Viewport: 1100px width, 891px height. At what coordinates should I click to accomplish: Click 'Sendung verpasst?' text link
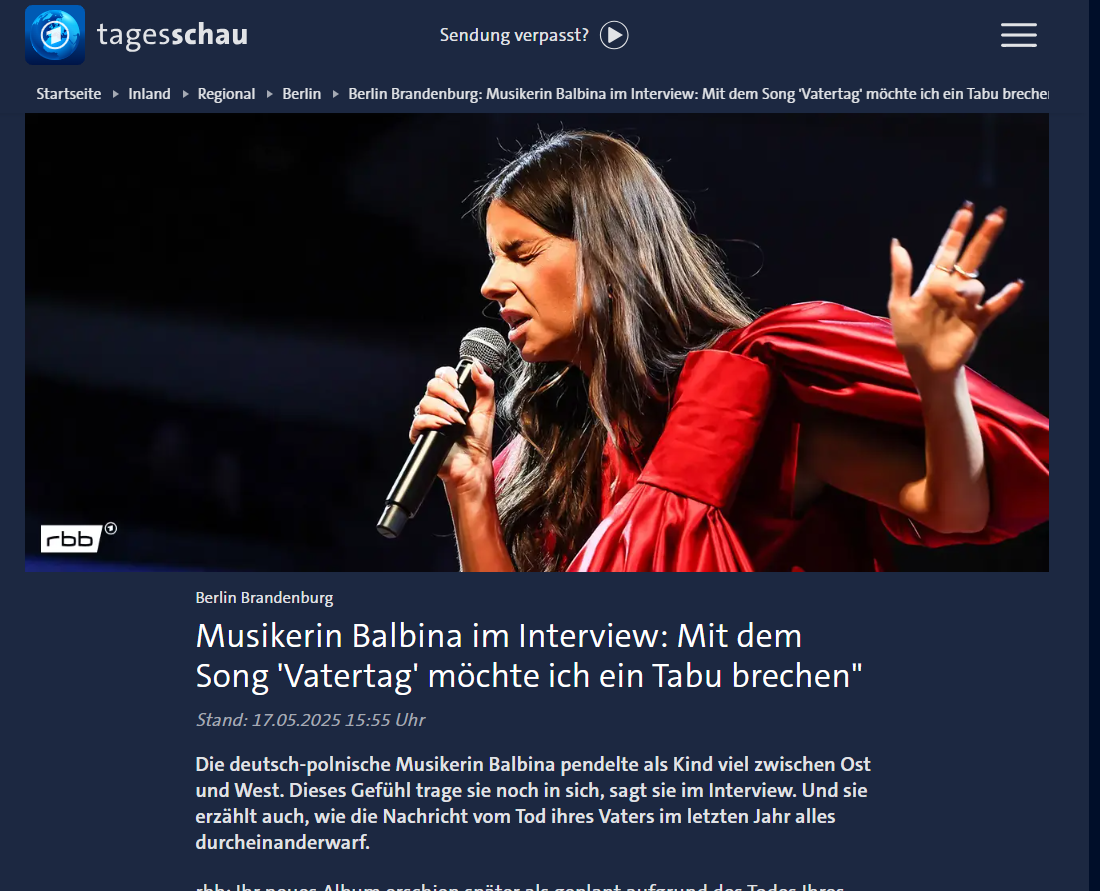point(514,35)
